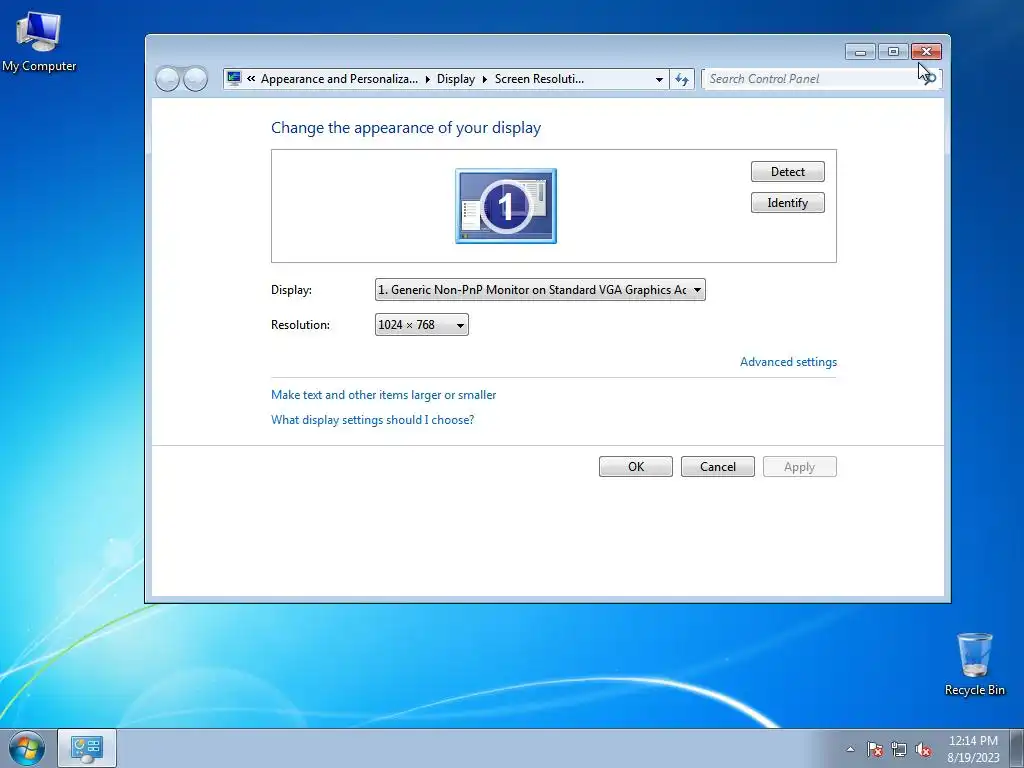Viewport: 1024px width, 768px height.
Task: Expand arrow after Appearance and Personalization
Action: [x=427, y=79]
